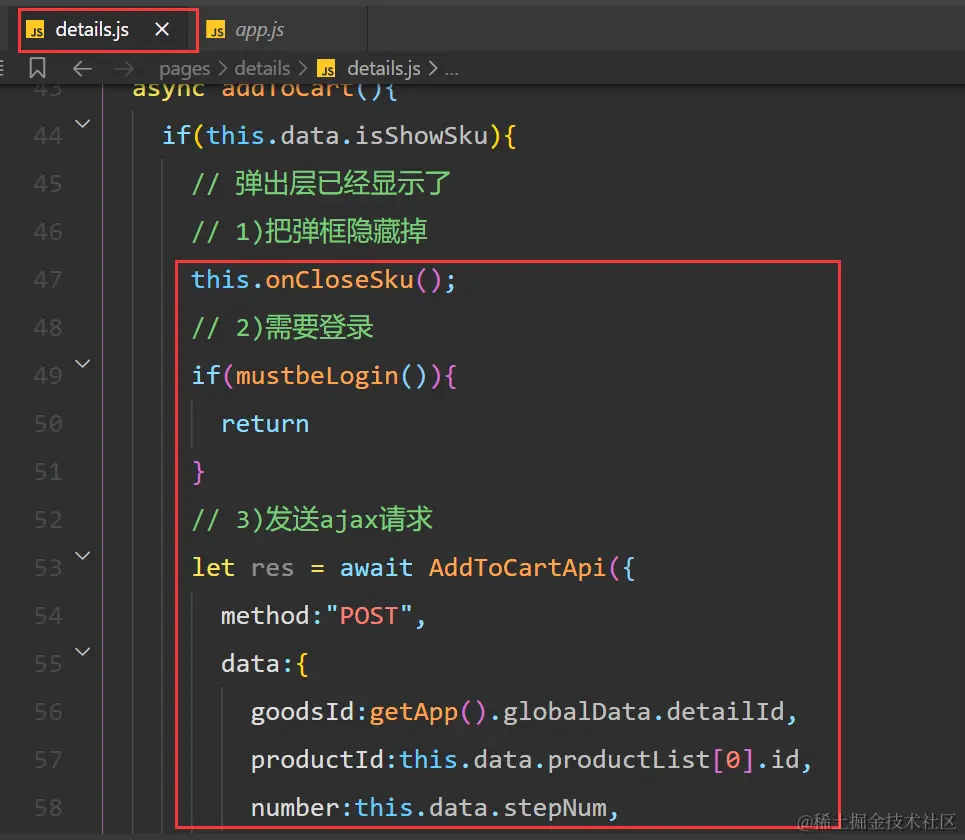Click the breadcrumb ellipsis after details.js
Screen dimensions: 965x840
coord(452,70)
